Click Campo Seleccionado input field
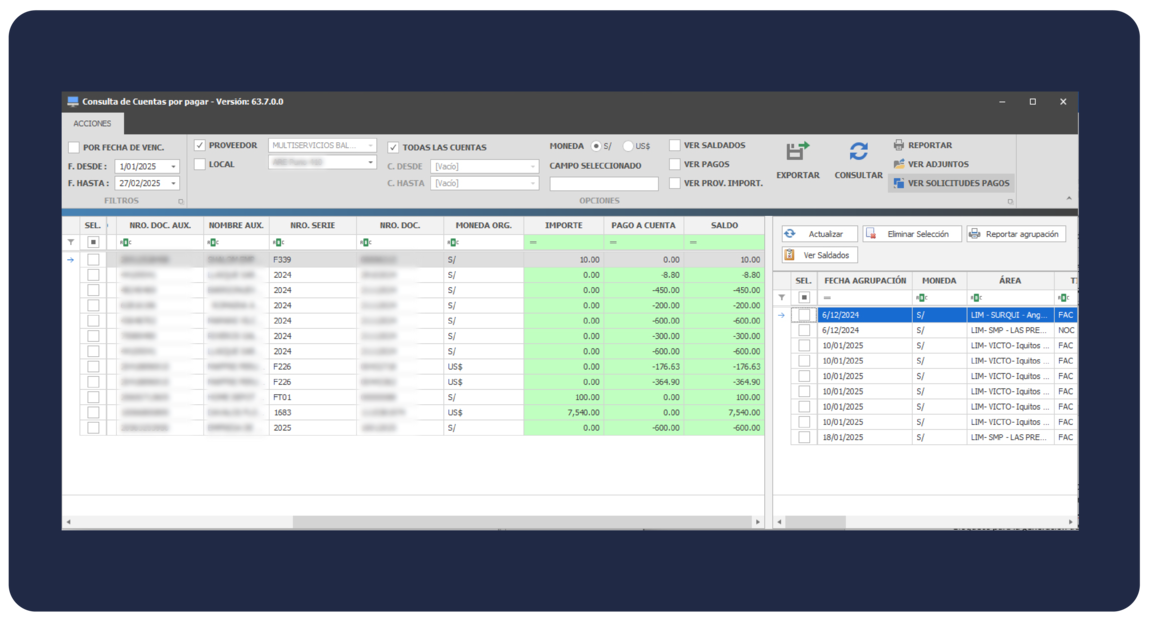Image resolution: width=1151 pixels, height=626 pixels. point(604,184)
